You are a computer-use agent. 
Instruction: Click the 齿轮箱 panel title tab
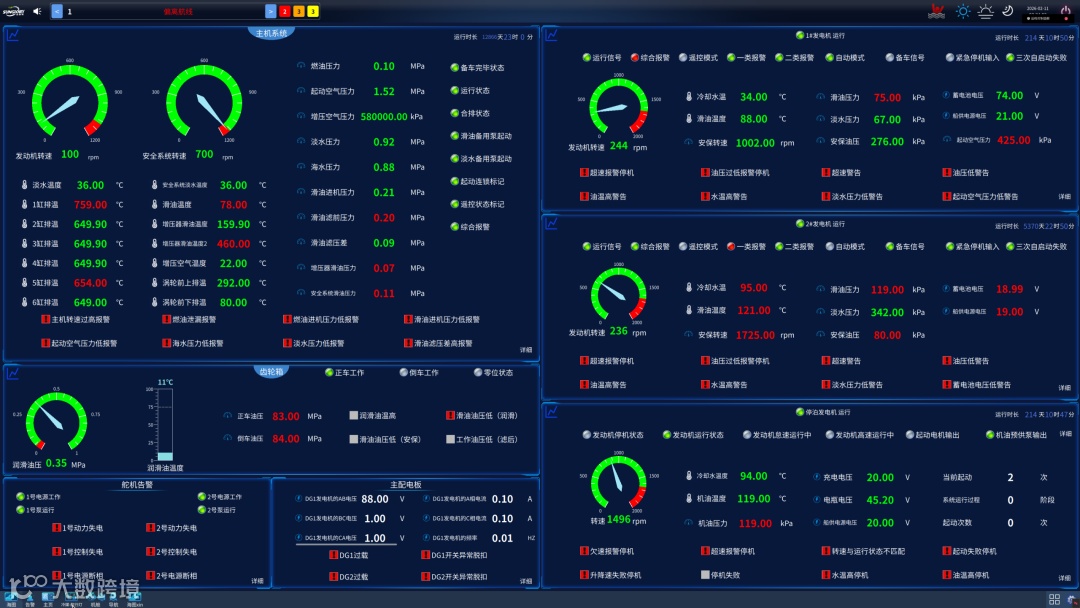(271, 372)
